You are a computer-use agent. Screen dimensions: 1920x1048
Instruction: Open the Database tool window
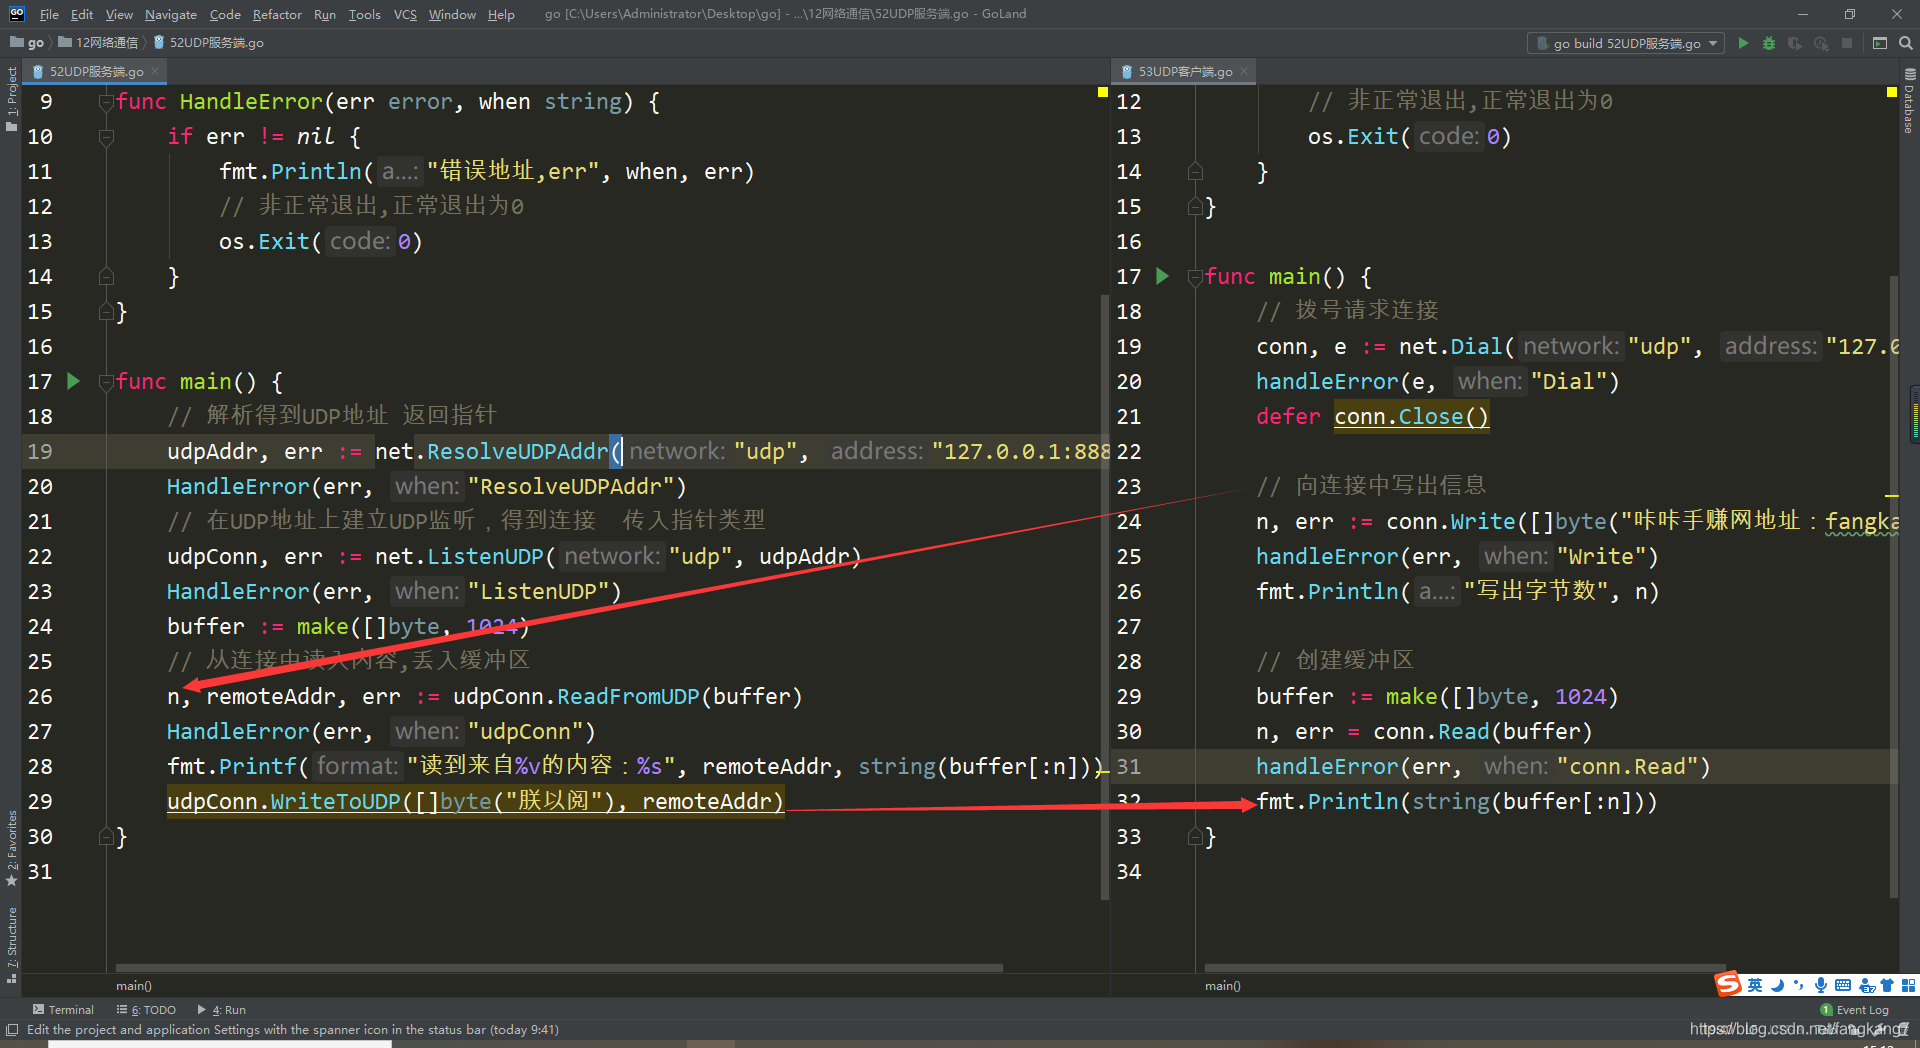pyautogui.click(x=1909, y=102)
